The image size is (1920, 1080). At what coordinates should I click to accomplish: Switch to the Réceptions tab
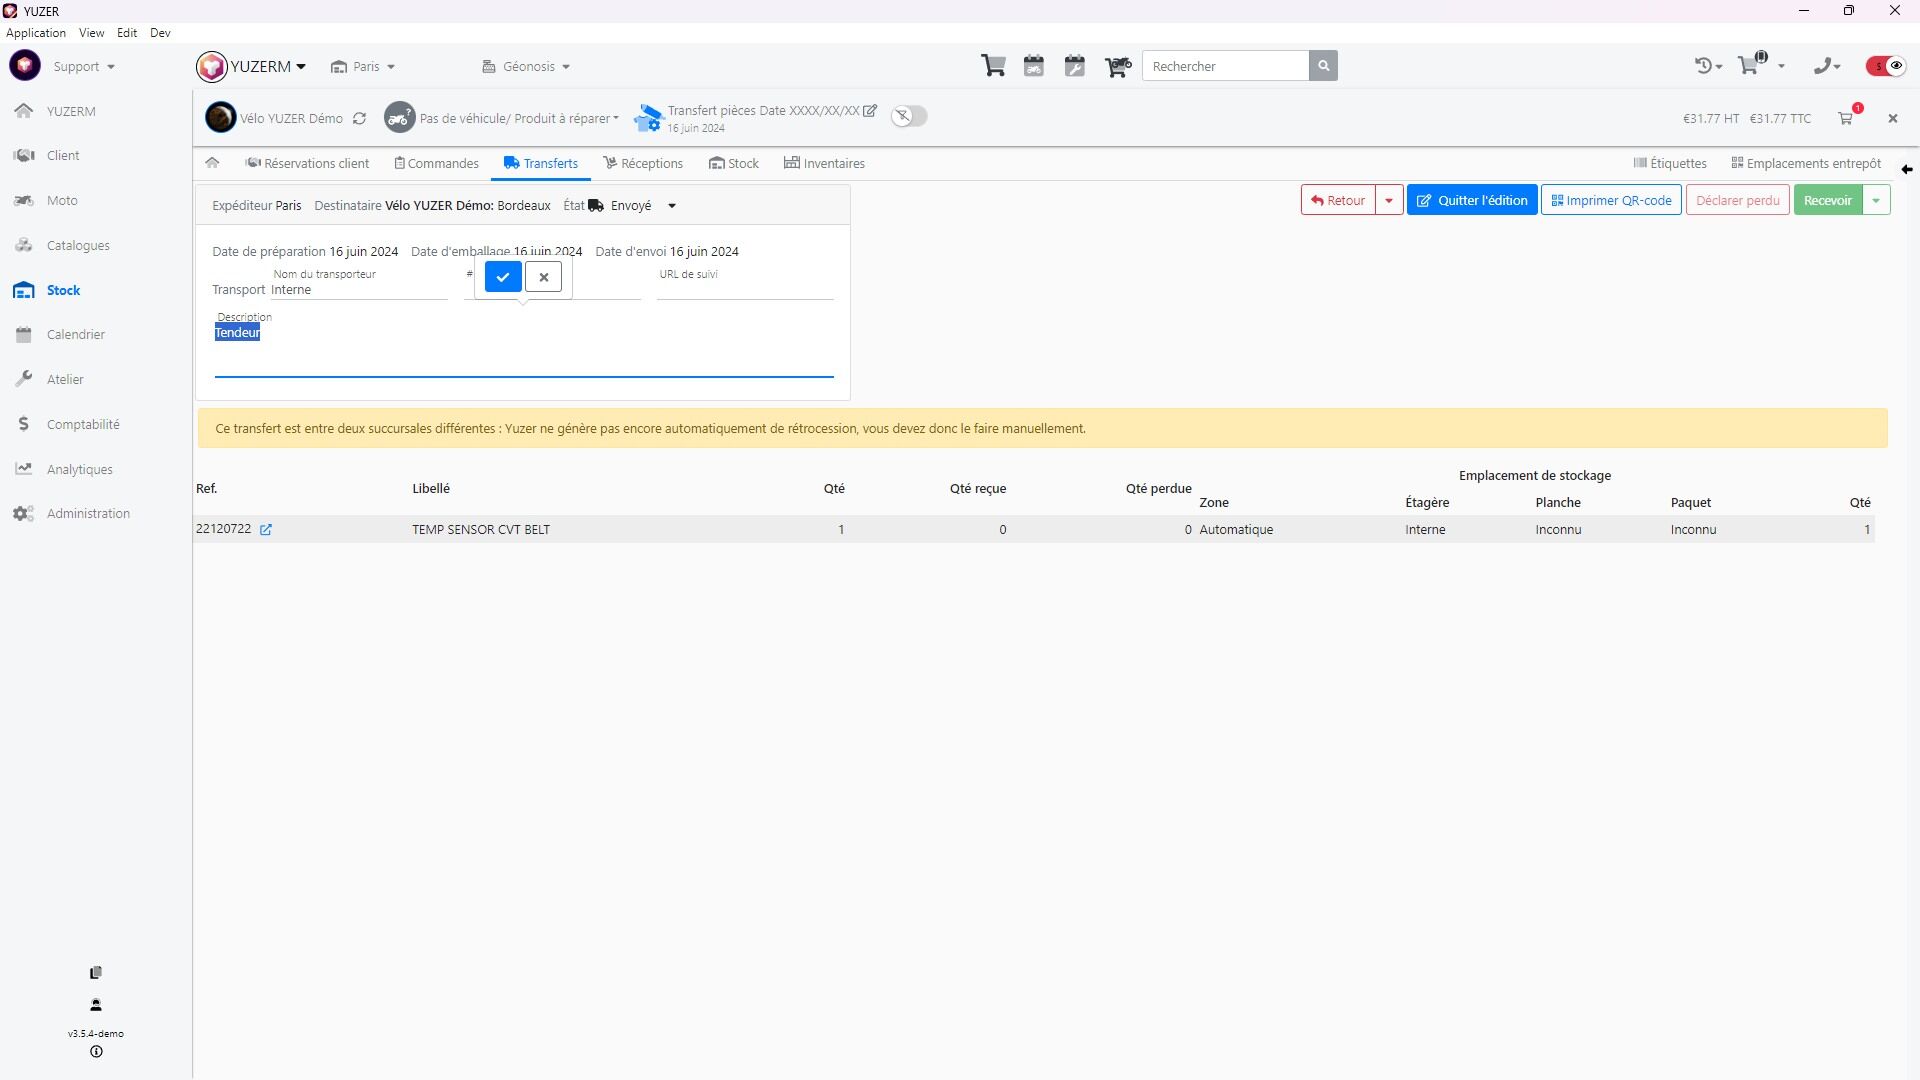pyautogui.click(x=643, y=163)
